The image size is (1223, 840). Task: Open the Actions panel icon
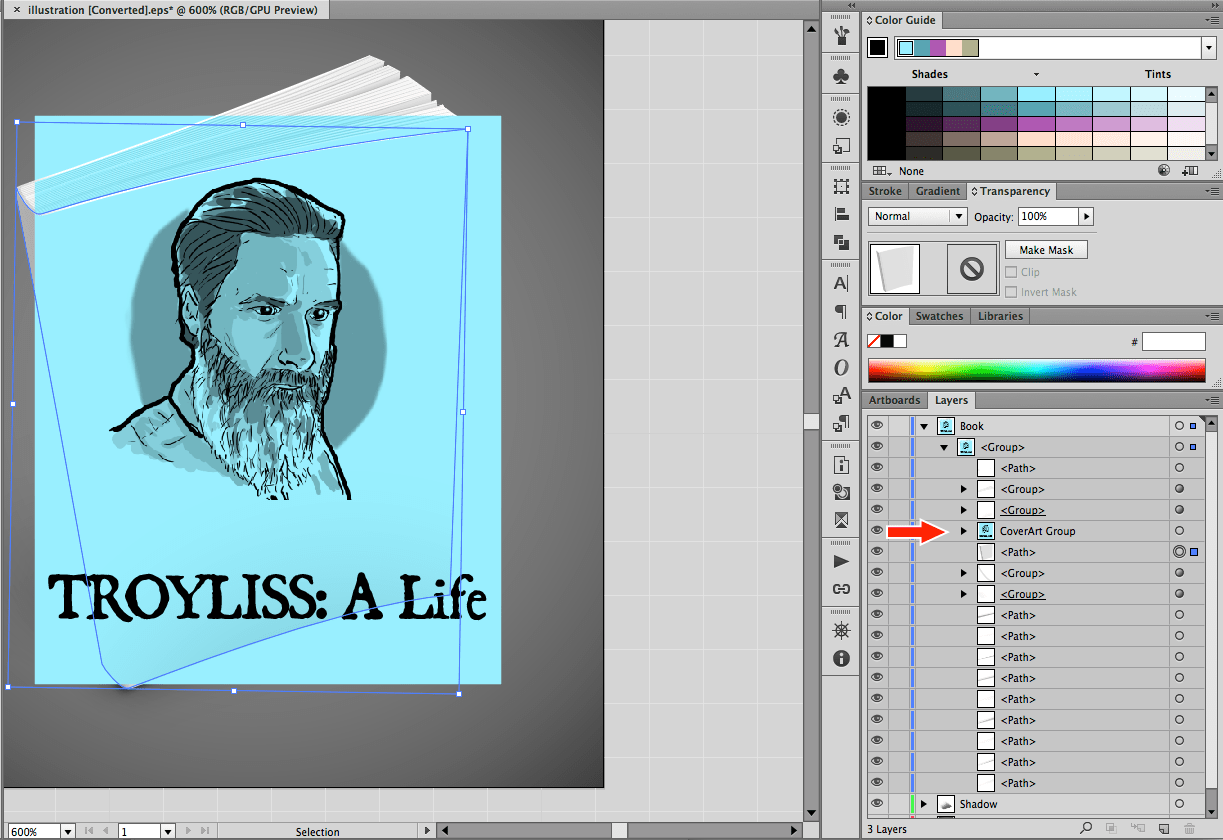(841, 561)
